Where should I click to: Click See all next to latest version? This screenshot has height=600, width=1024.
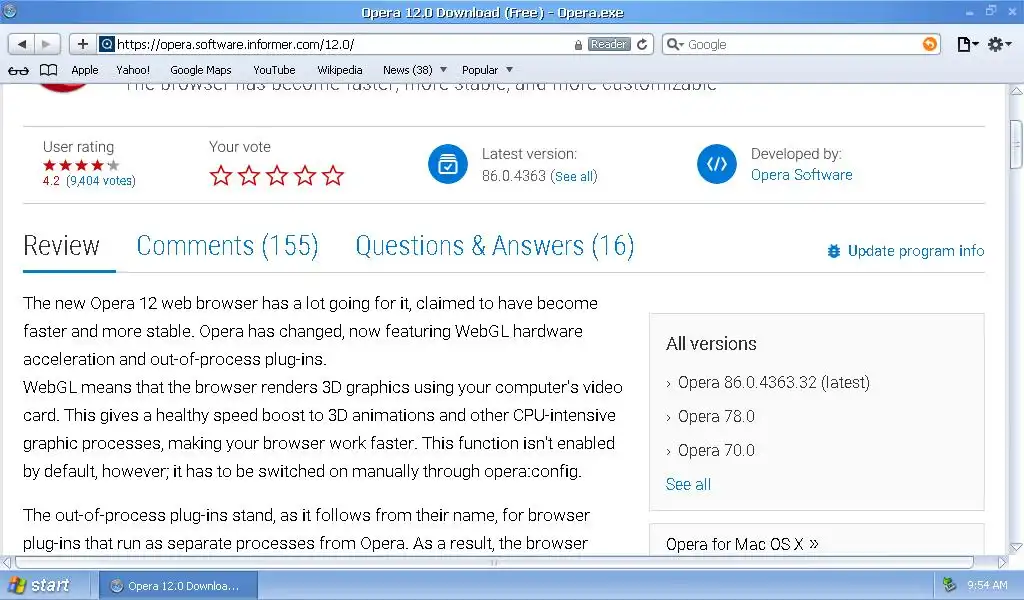pyautogui.click(x=574, y=176)
